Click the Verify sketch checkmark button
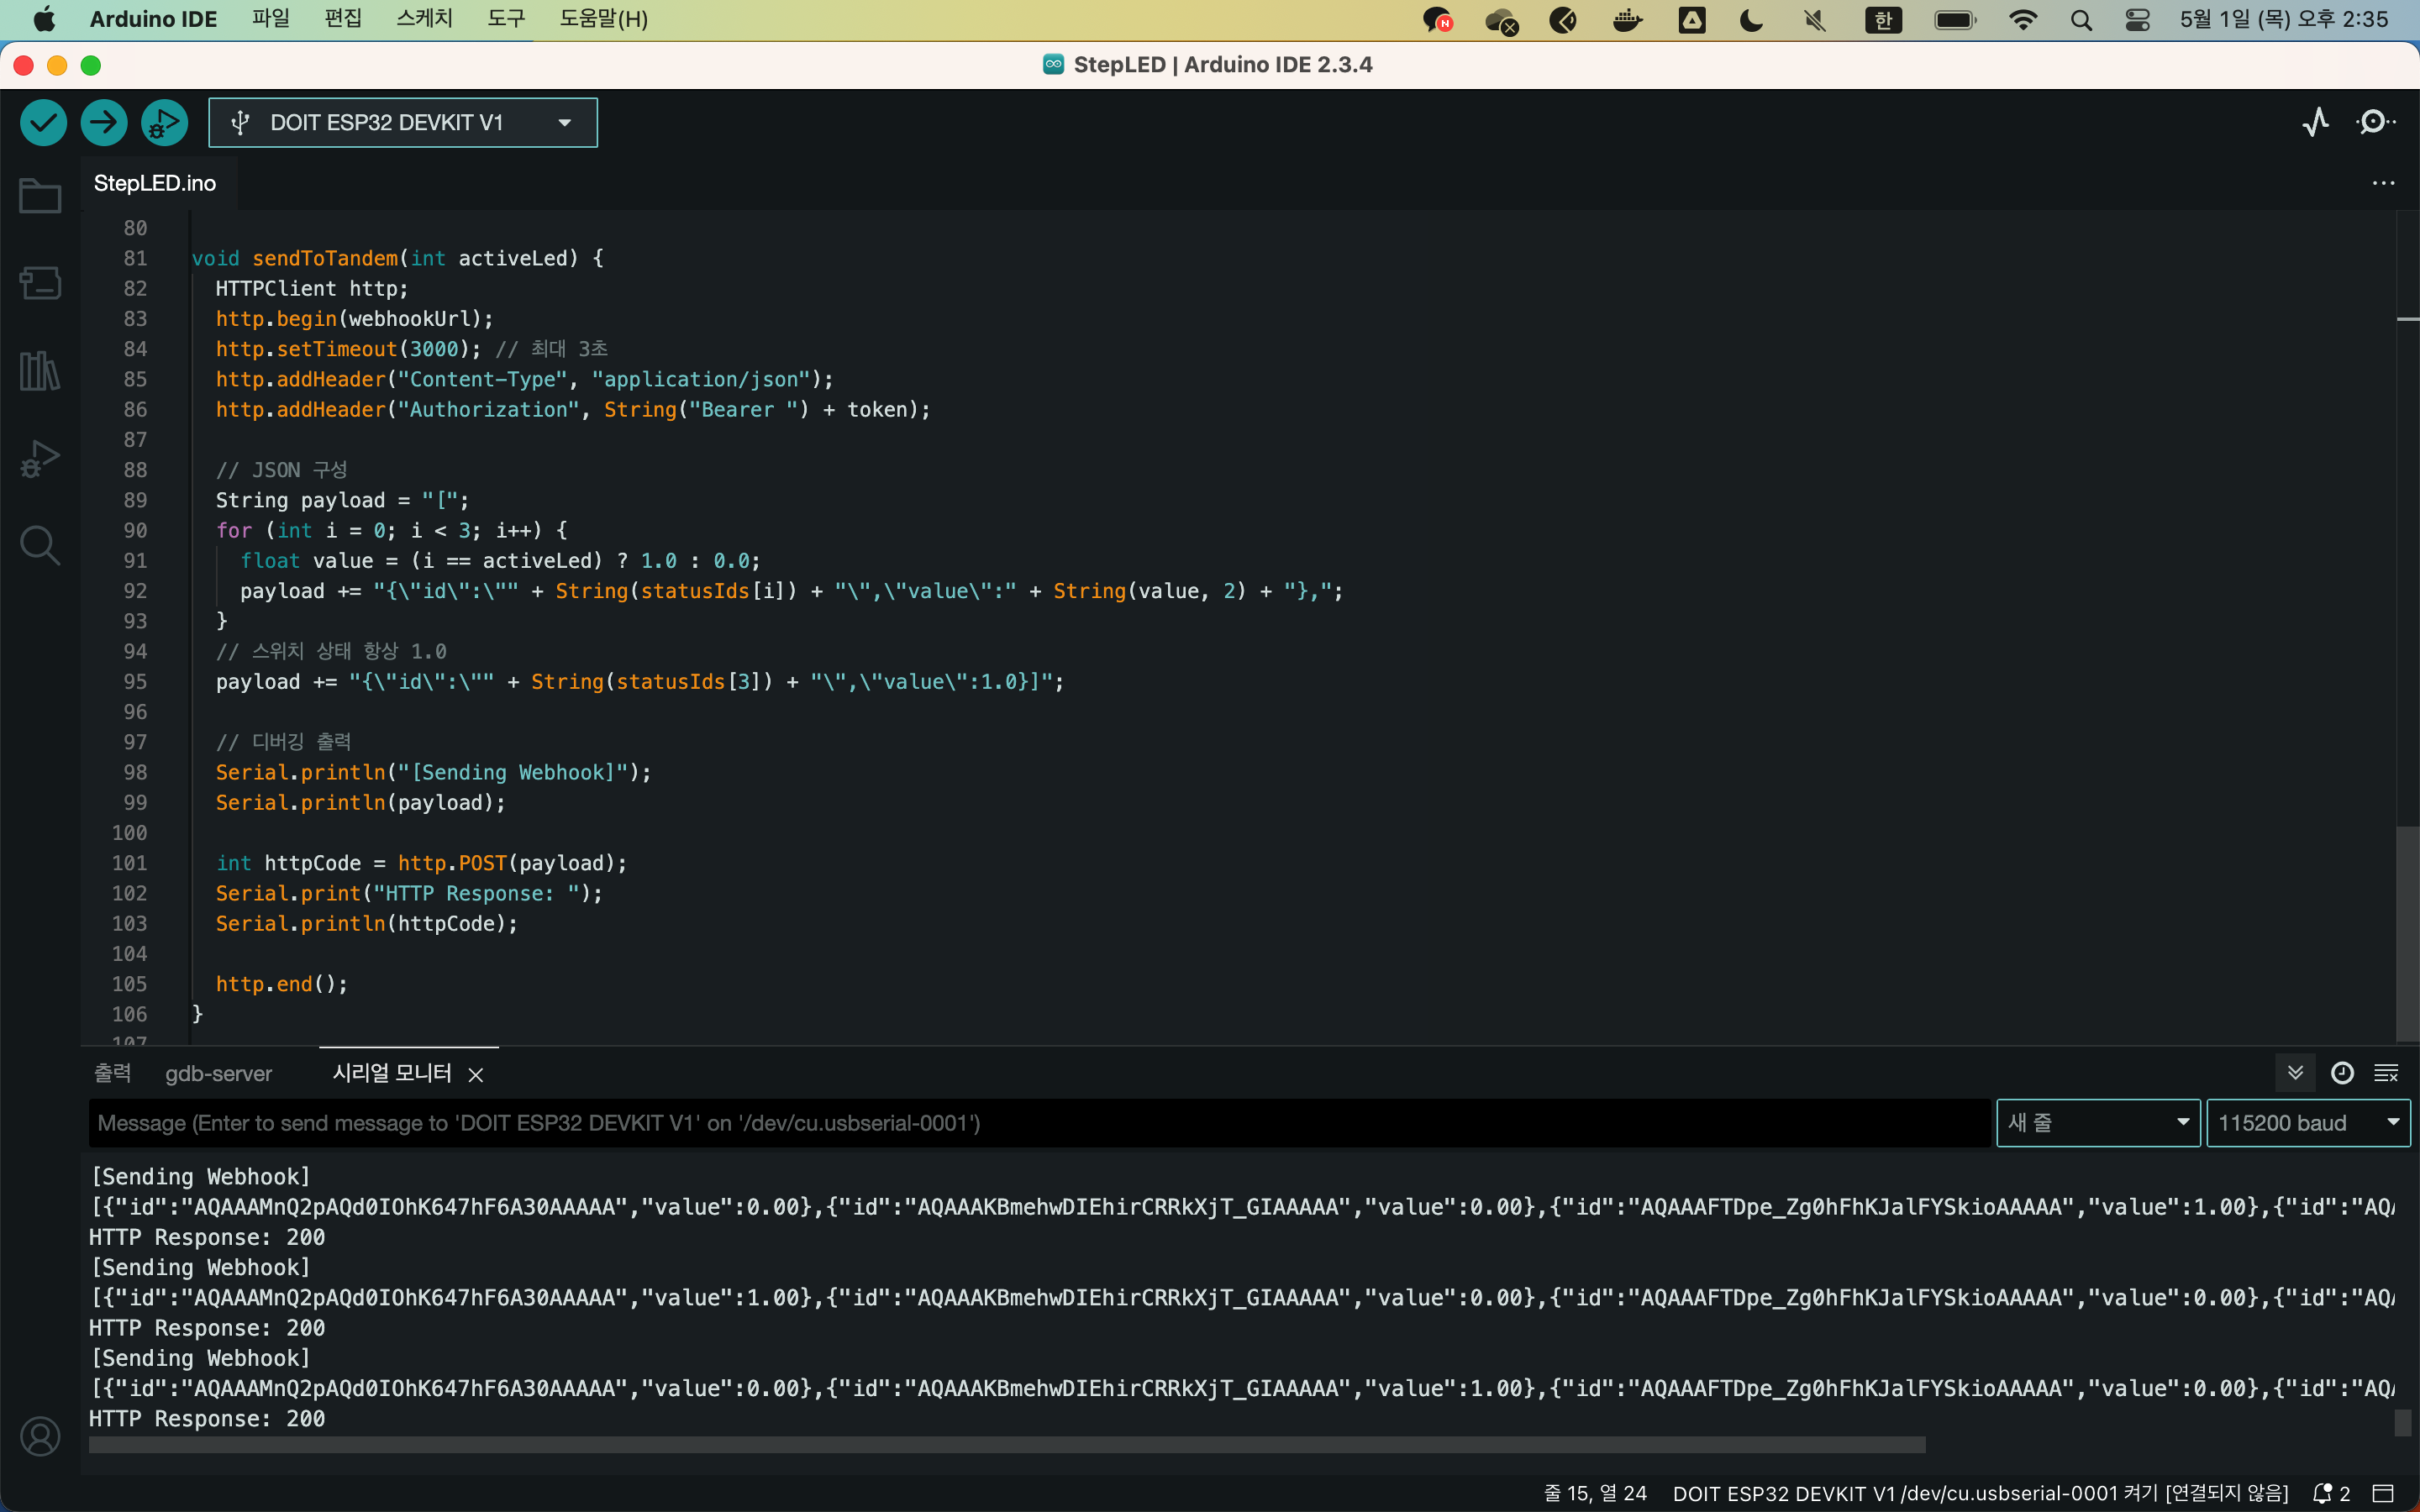 pos(43,122)
